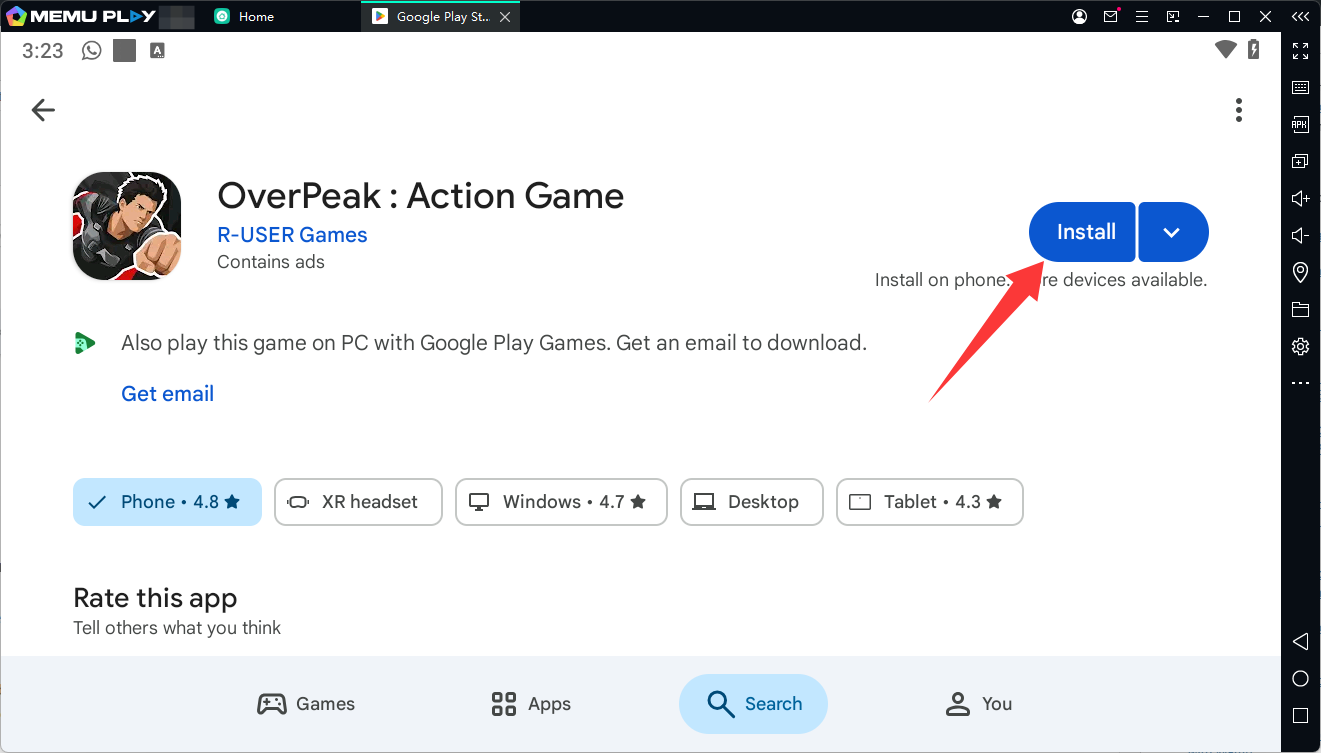The width and height of the screenshot is (1321, 753).
Task: Tap the WhatsApp status bar icon
Action: 92,50
